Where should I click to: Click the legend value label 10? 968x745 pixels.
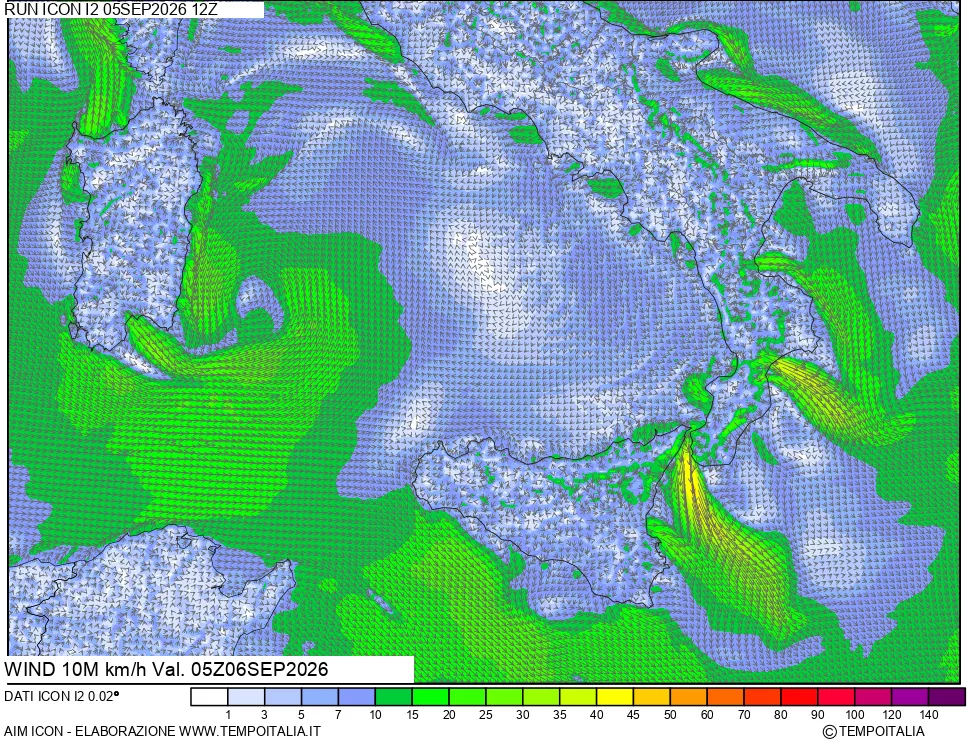pyautogui.click(x=375, y=715)
